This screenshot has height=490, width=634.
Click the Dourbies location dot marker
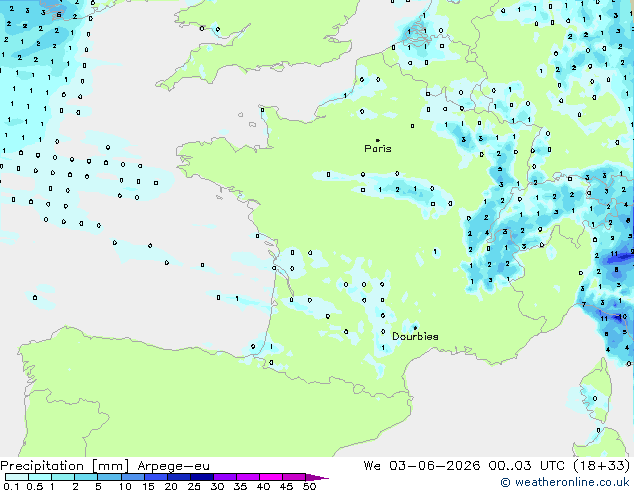click(415, 328)
